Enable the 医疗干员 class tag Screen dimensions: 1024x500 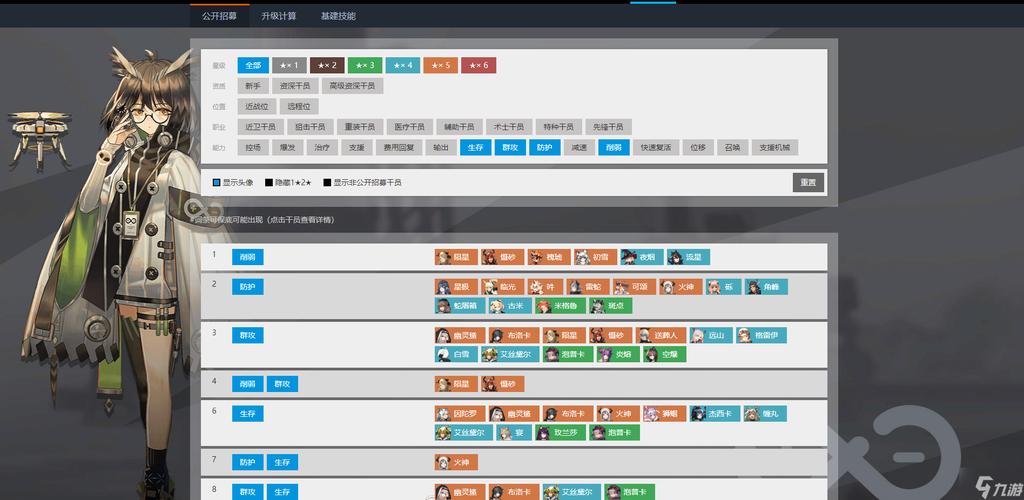(x=409, y=127)
